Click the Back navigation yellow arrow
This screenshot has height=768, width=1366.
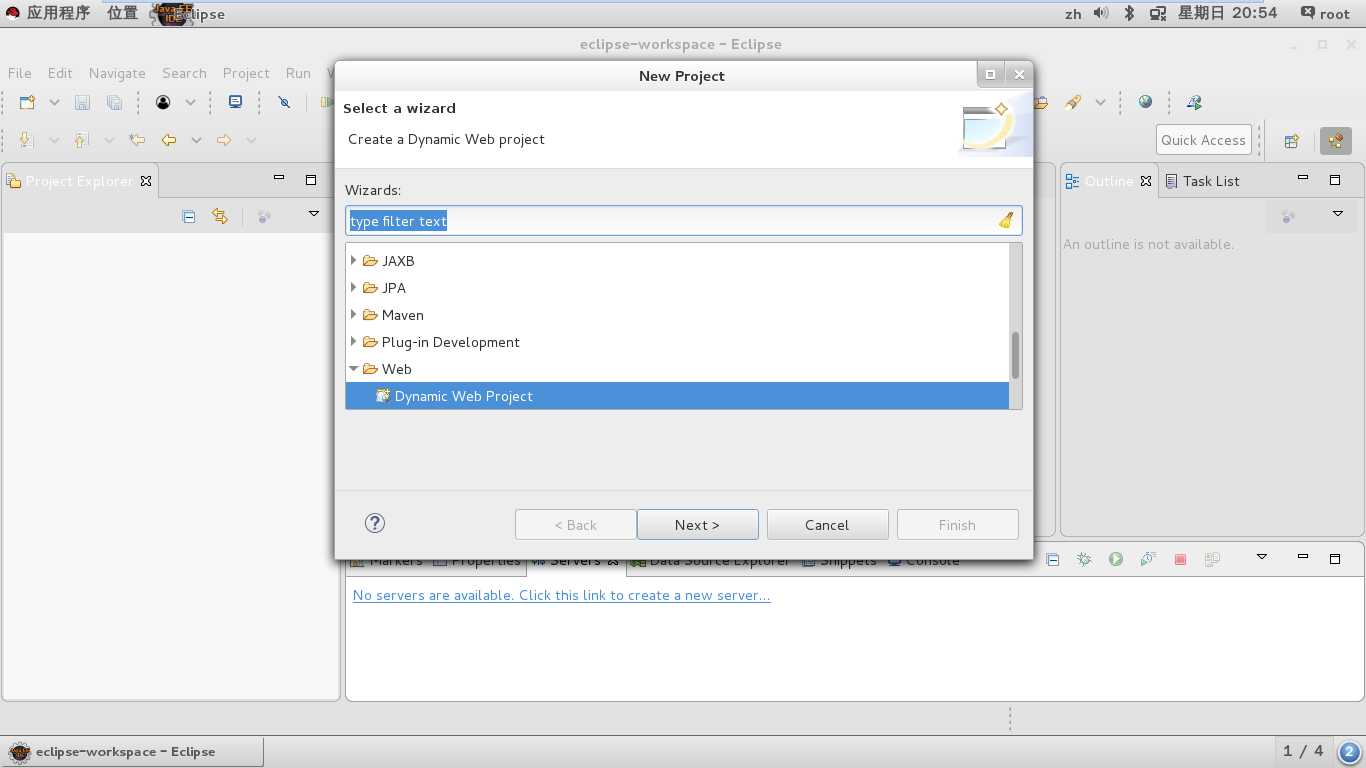click(x=169, y=140)
